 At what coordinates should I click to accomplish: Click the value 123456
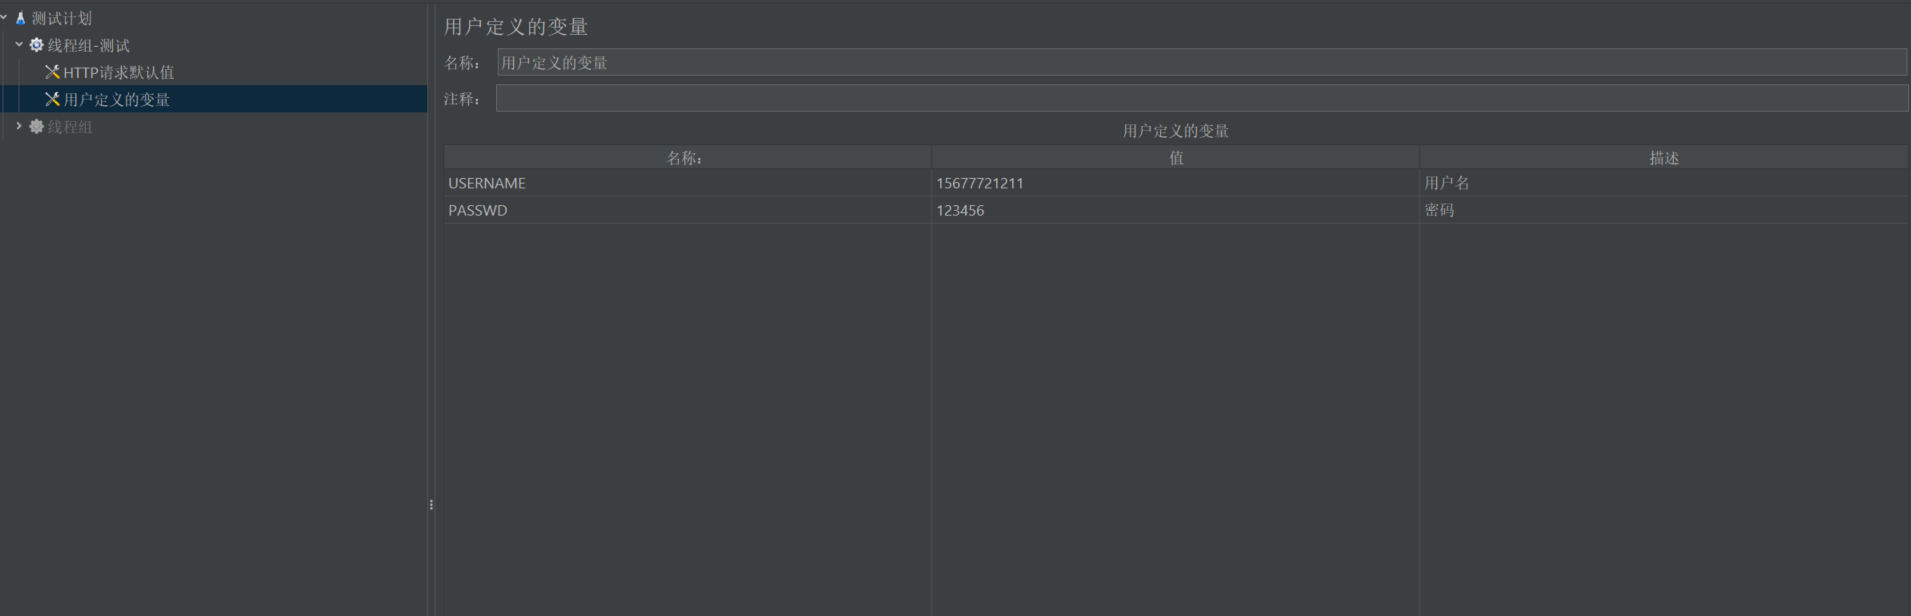click(960, 210)
